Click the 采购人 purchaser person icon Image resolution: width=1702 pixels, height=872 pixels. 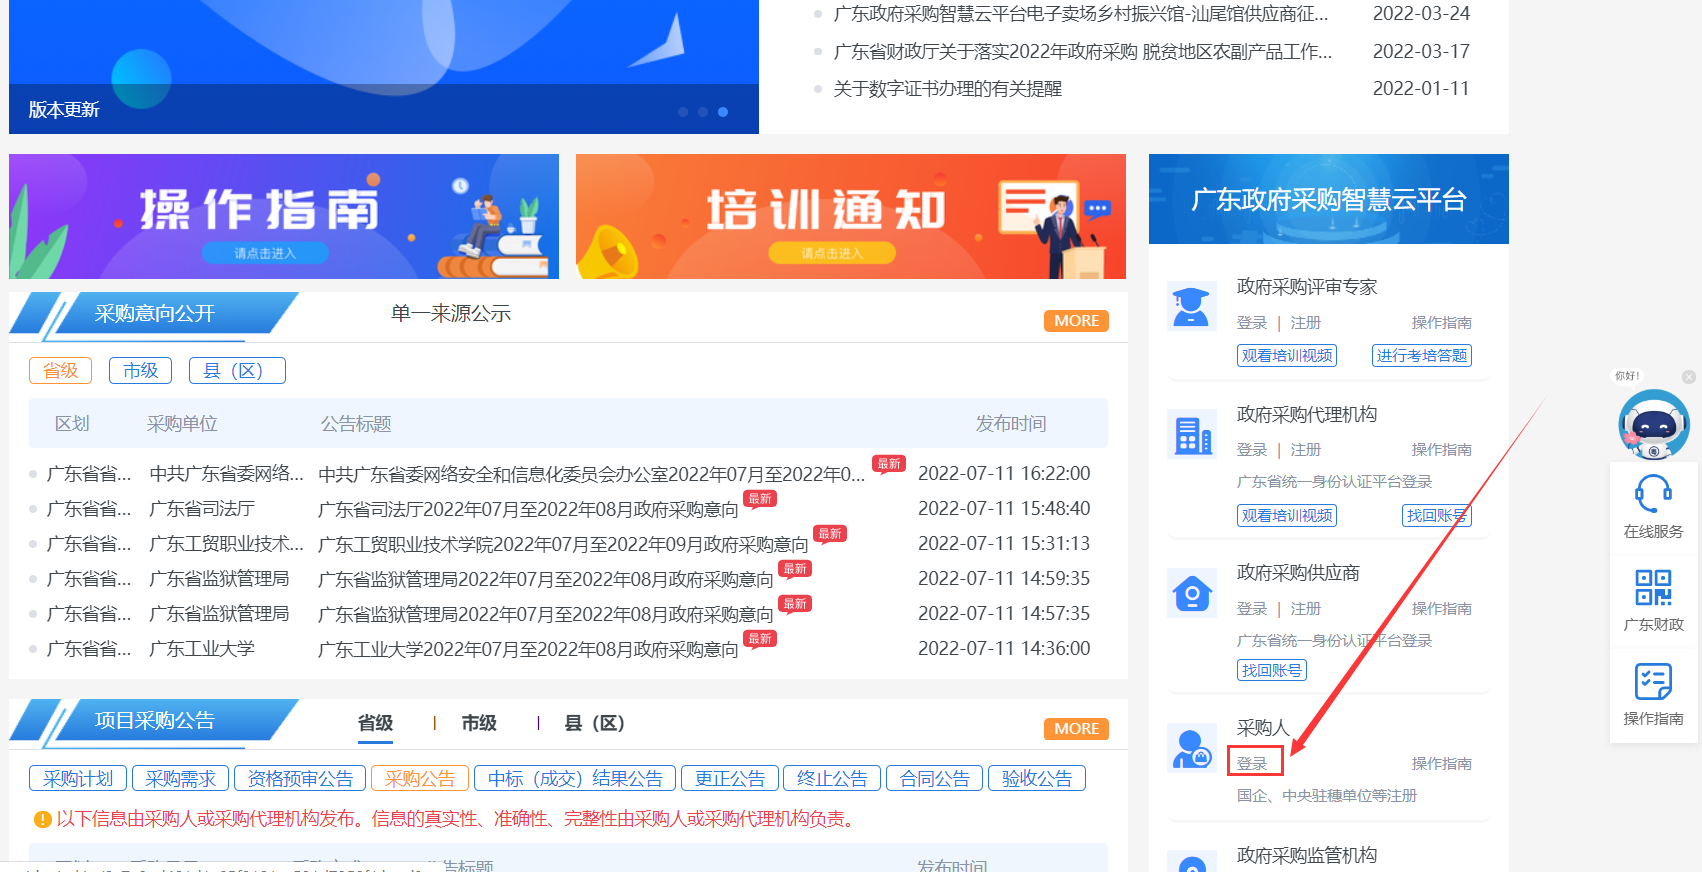[x=1191, y=749]
